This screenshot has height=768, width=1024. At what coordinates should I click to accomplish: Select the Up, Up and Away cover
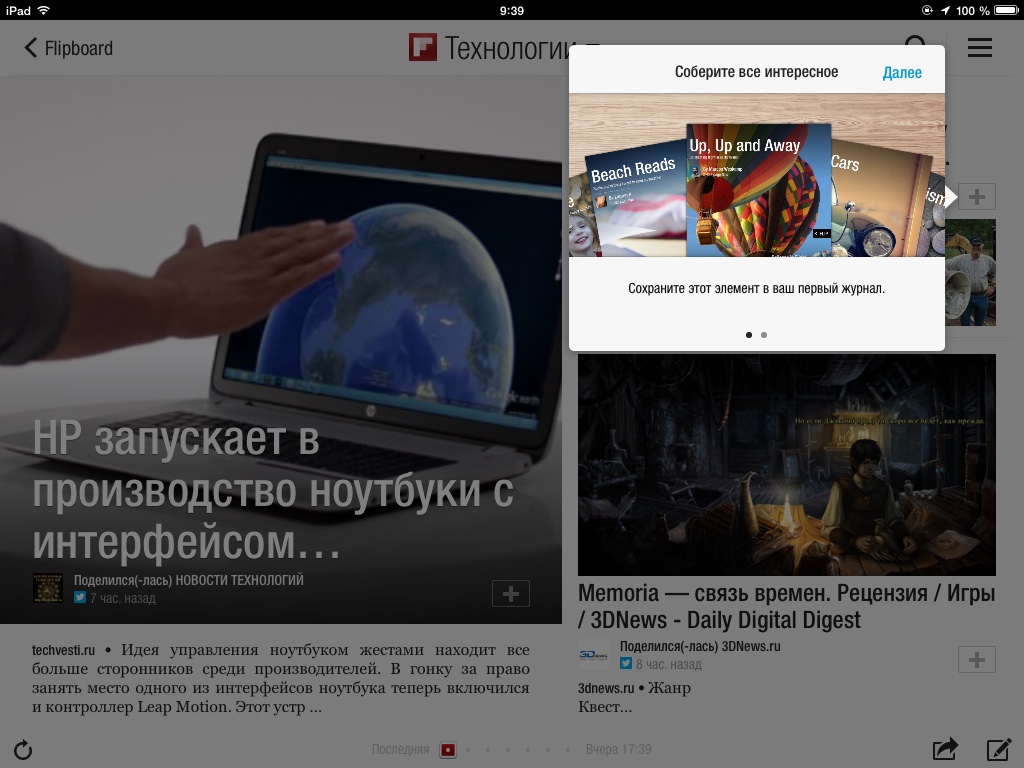758,190
